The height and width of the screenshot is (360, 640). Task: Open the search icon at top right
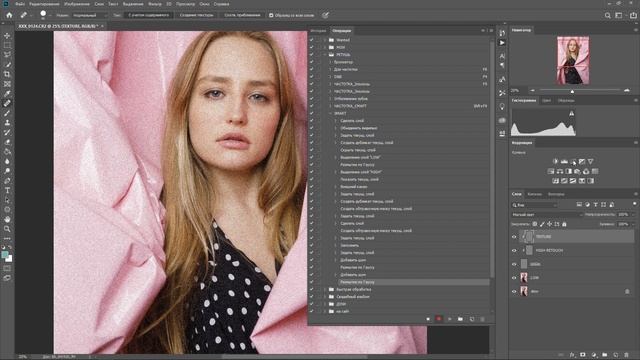(607, 16)
